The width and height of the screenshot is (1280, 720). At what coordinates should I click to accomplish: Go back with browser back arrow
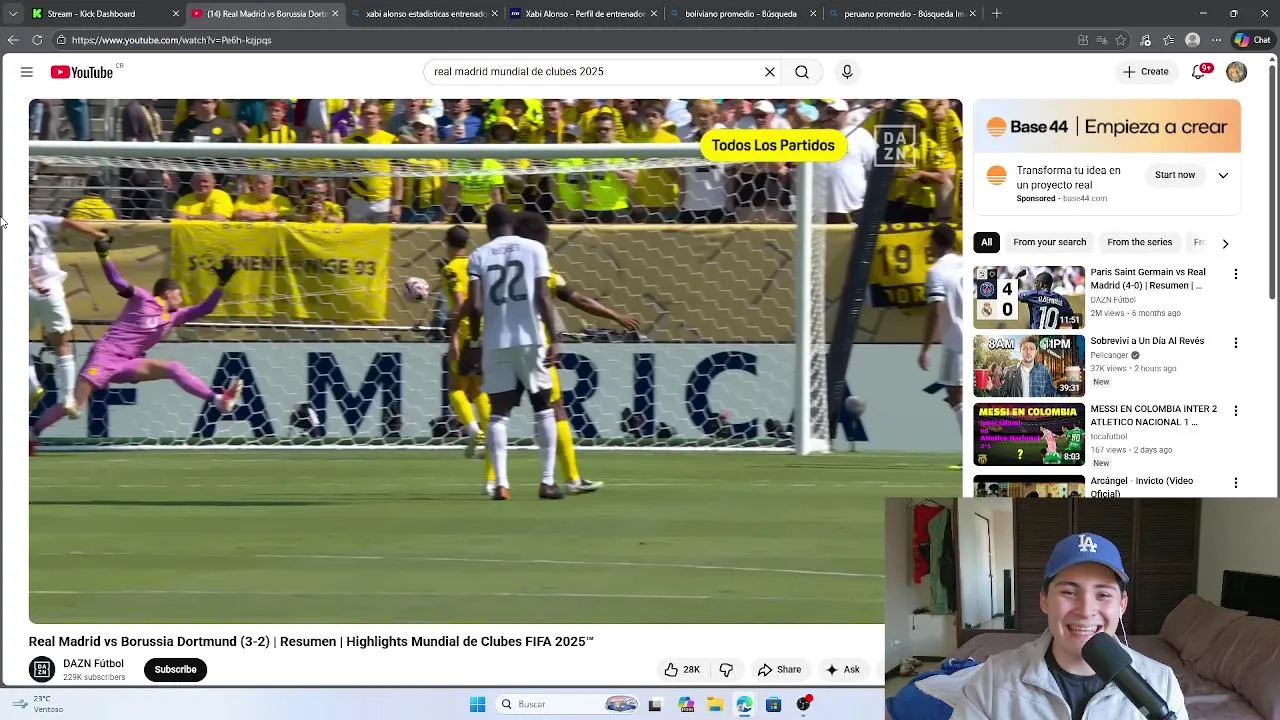pyautogui.click(x=13, y=40)
